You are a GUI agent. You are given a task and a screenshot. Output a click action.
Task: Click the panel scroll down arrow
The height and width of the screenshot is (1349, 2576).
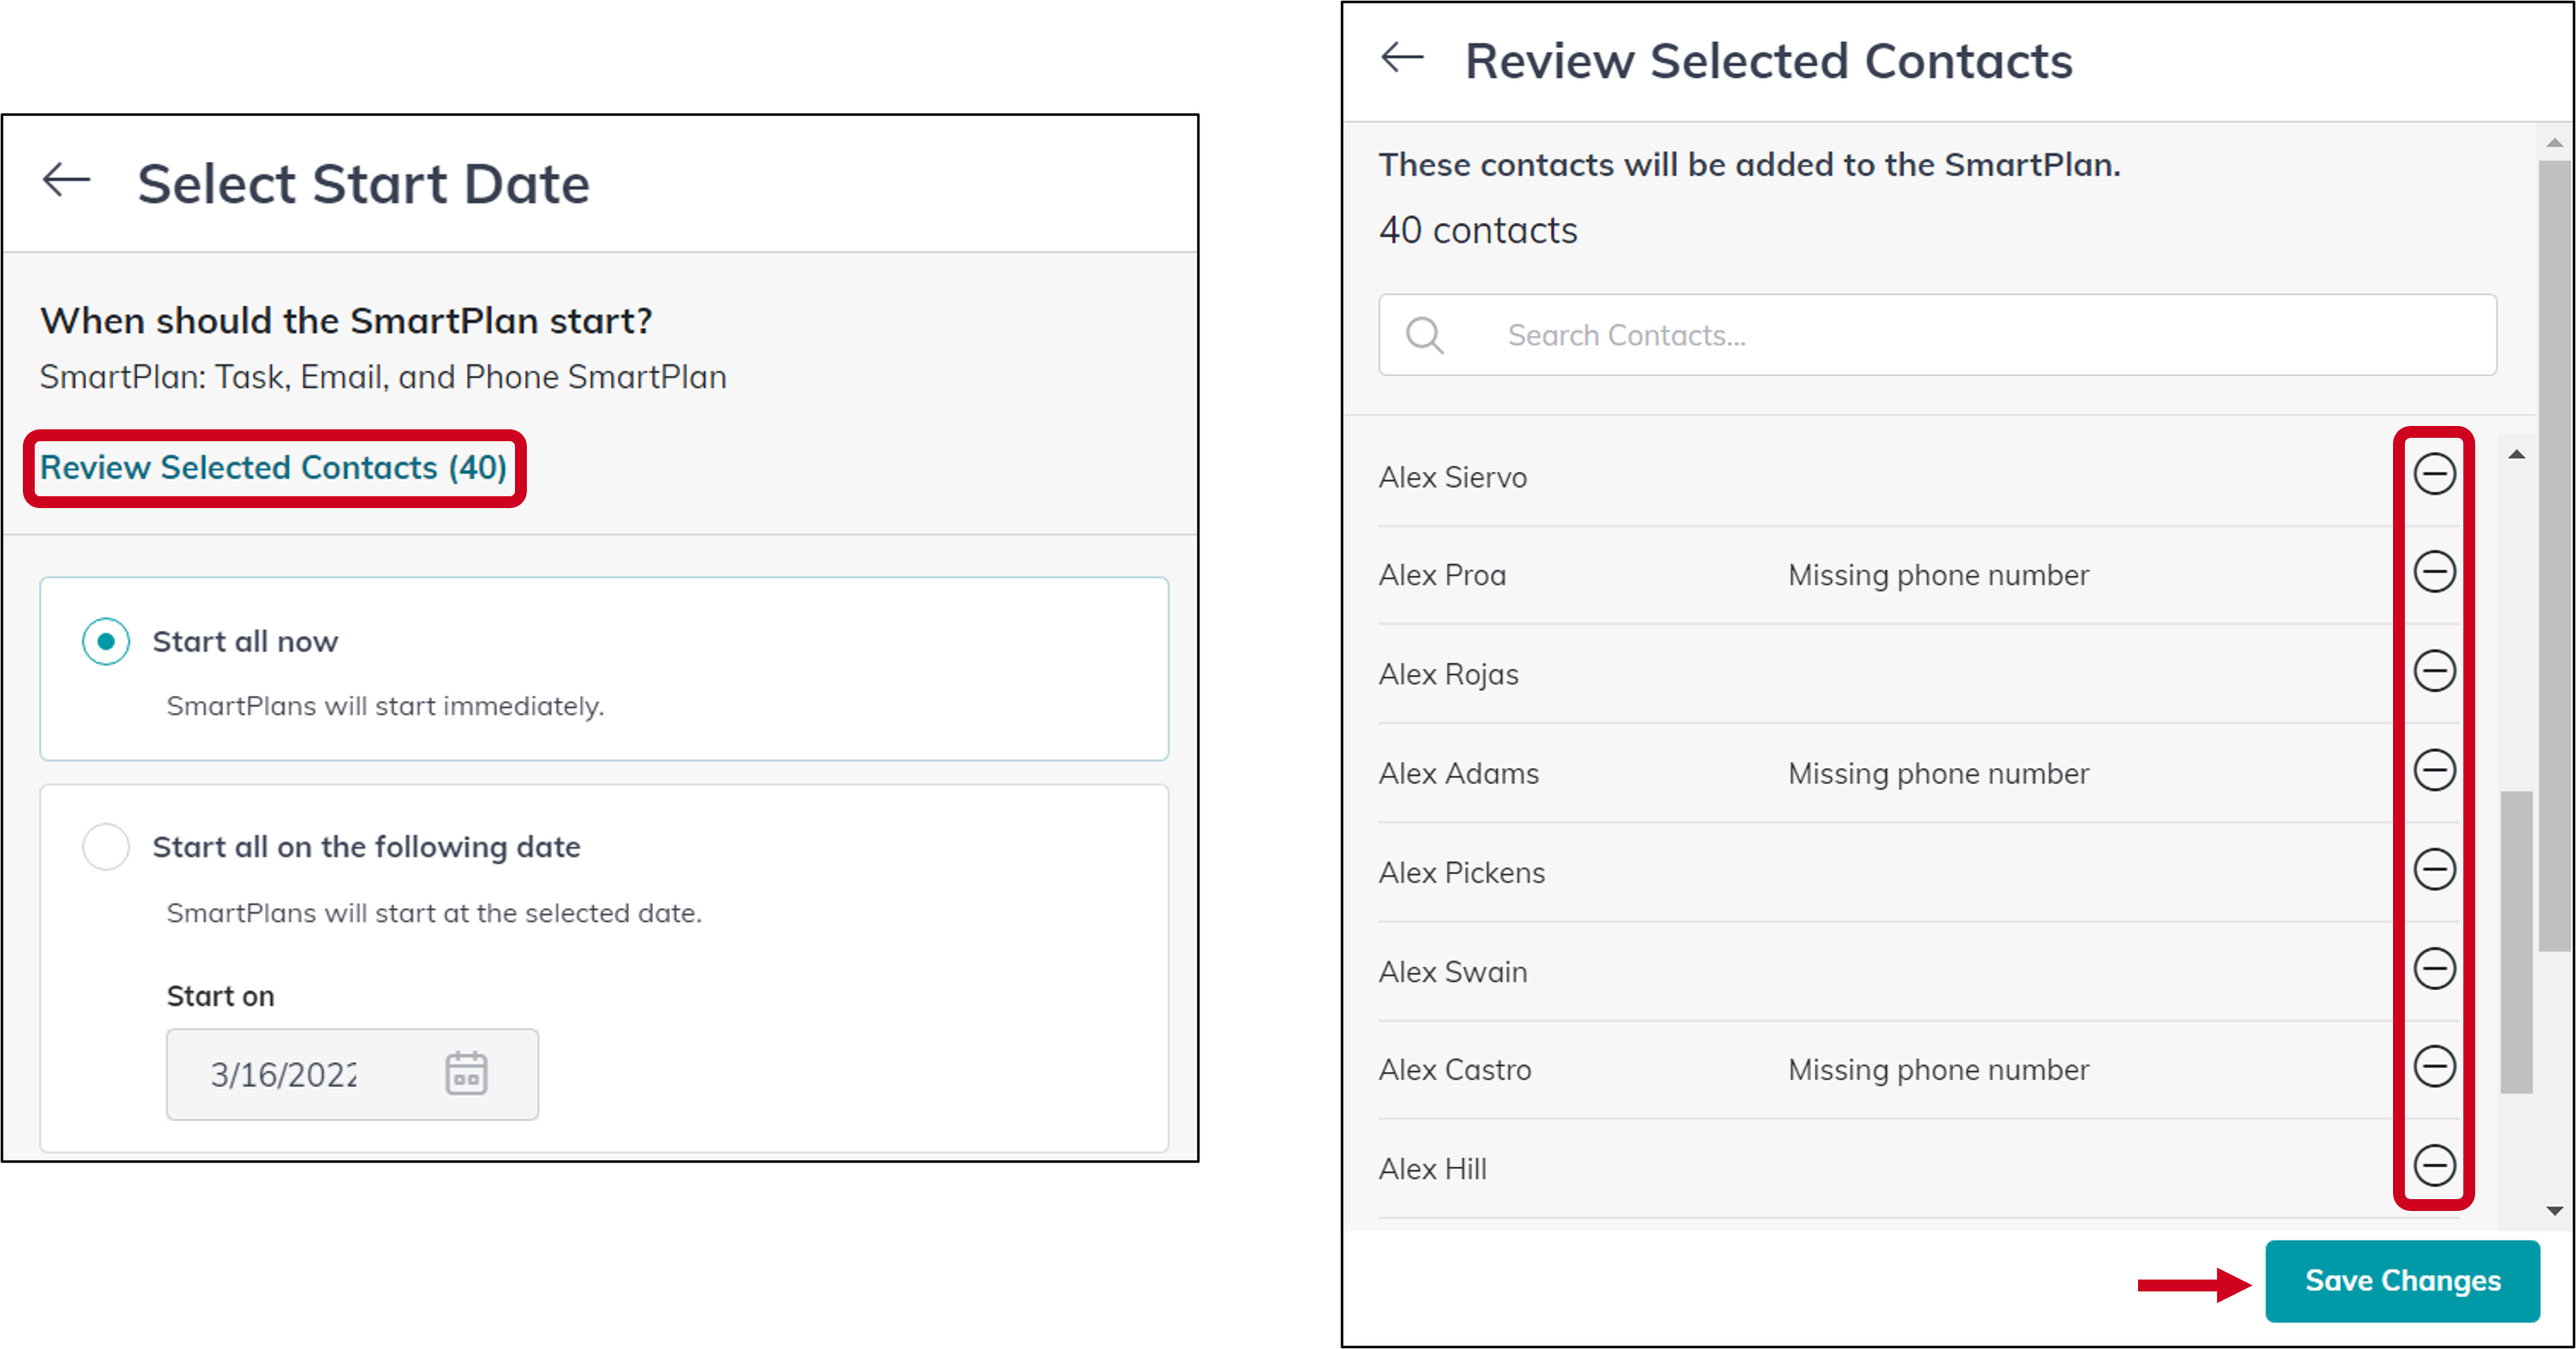pos(2554,1211)
